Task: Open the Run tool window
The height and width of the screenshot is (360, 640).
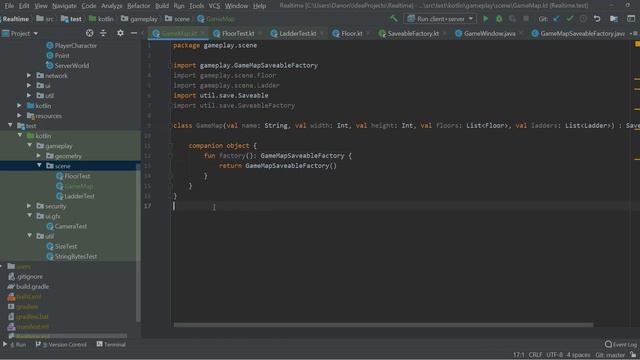Action: click(15, 344)
